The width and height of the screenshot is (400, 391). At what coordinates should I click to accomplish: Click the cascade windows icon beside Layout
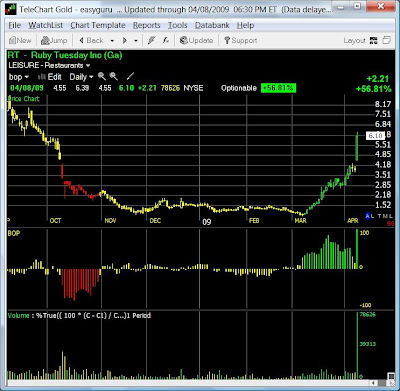coord(386,40)
